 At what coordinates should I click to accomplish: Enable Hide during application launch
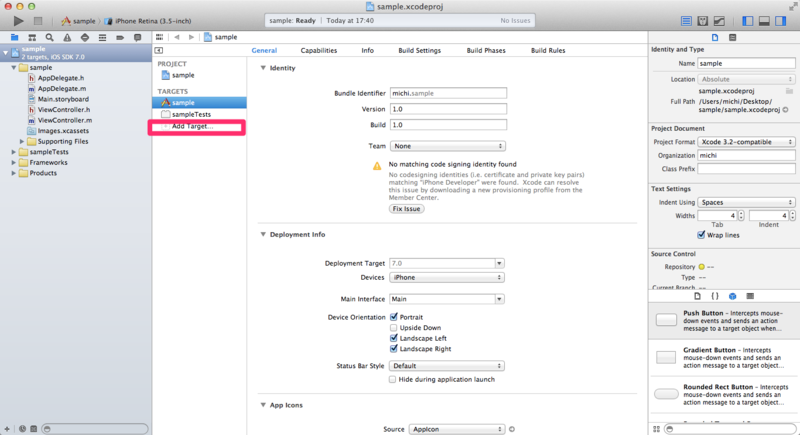(x=392, y=379)
